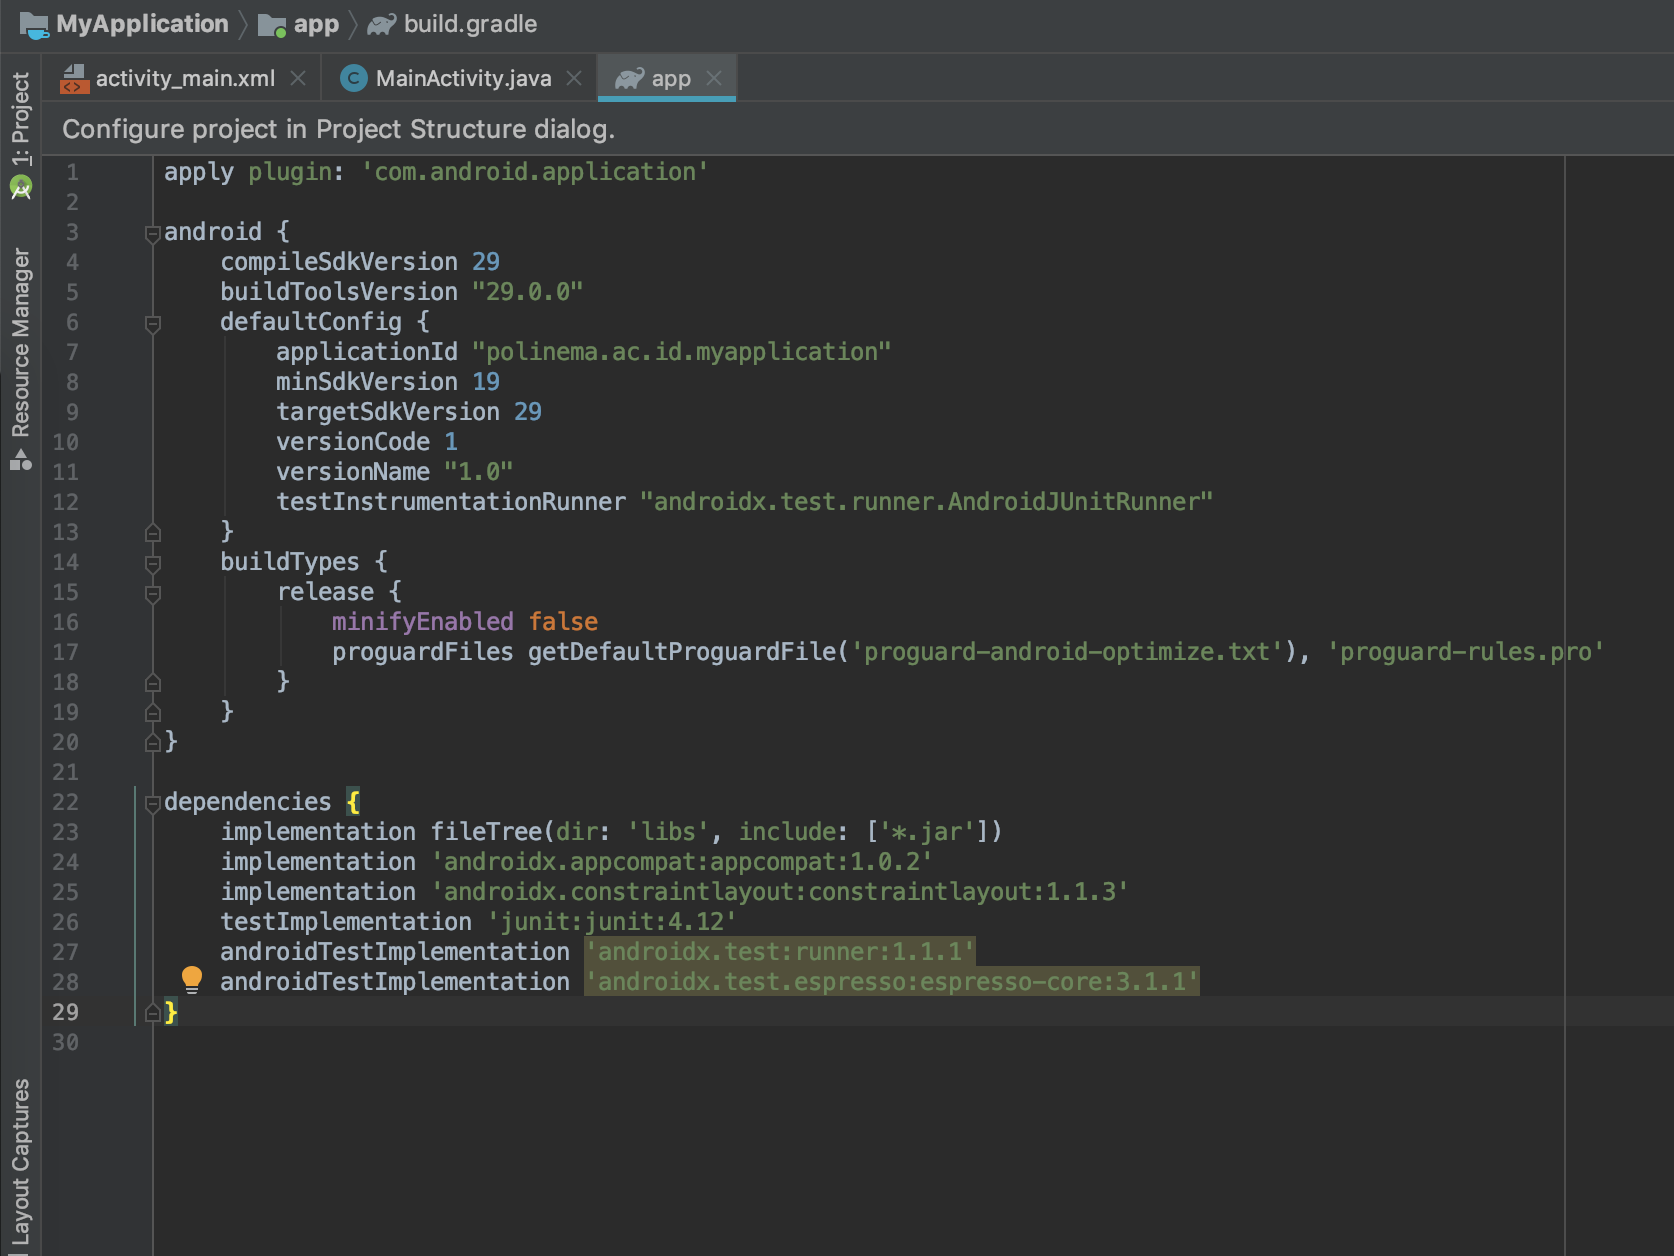The image size is (1674, 1256).
Task: Close the app gradle tab
Action: (714, 78)
